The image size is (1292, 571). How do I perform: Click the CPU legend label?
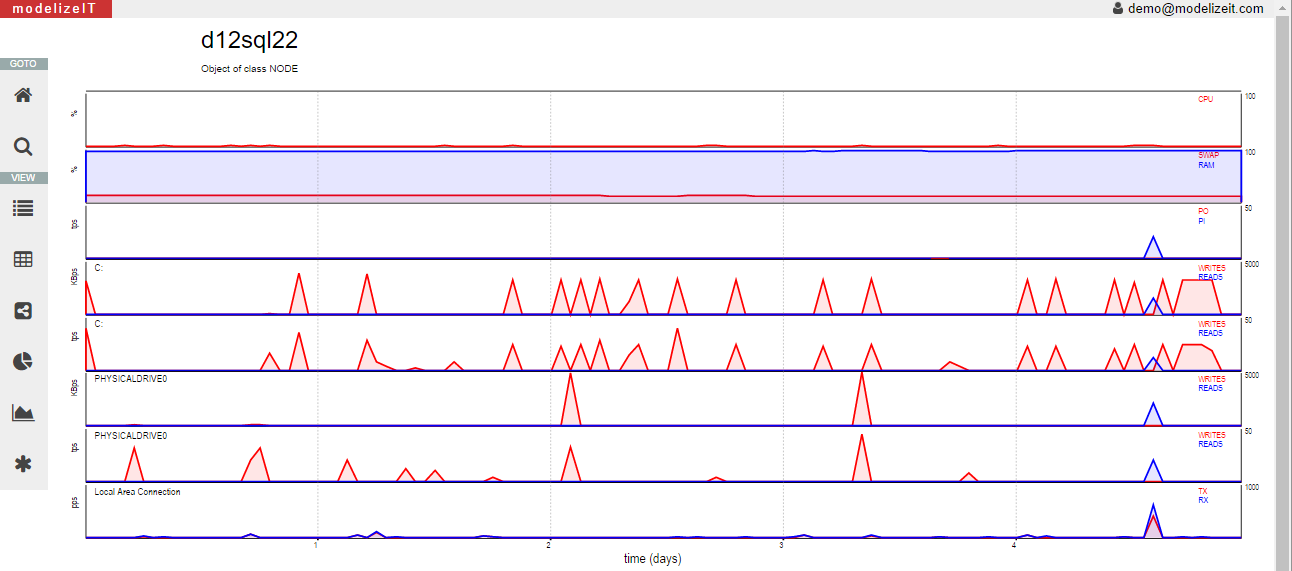tap(1205, 99)
